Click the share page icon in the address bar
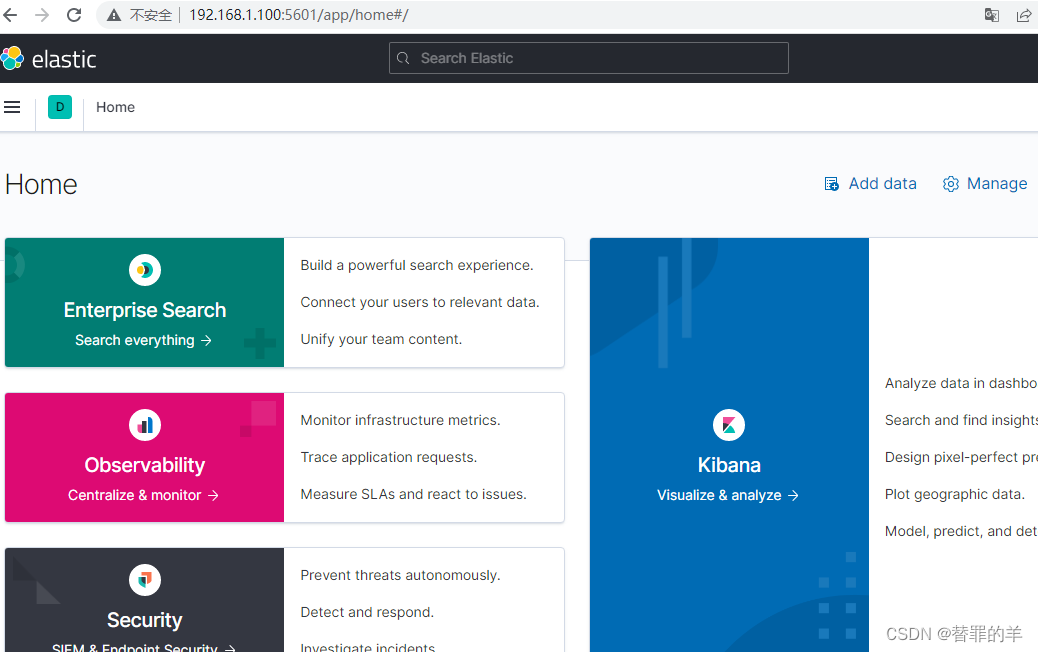The image size is (1038, 652). pyautogui.click(x=1023, y=15)
